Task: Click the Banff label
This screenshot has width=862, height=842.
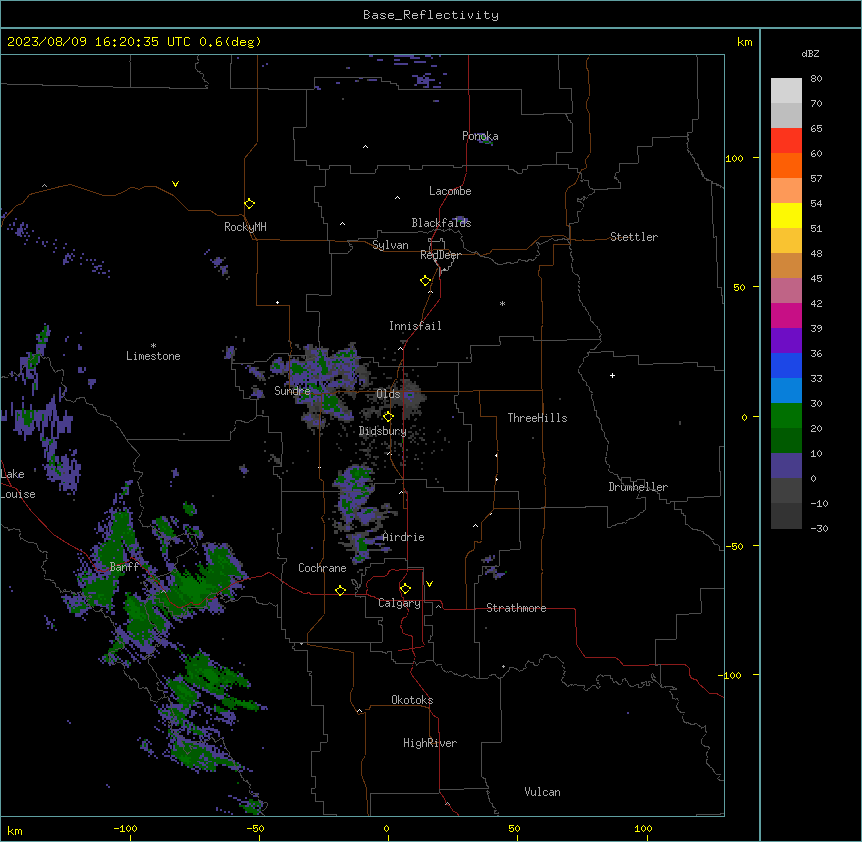Action: coord(124,567)
